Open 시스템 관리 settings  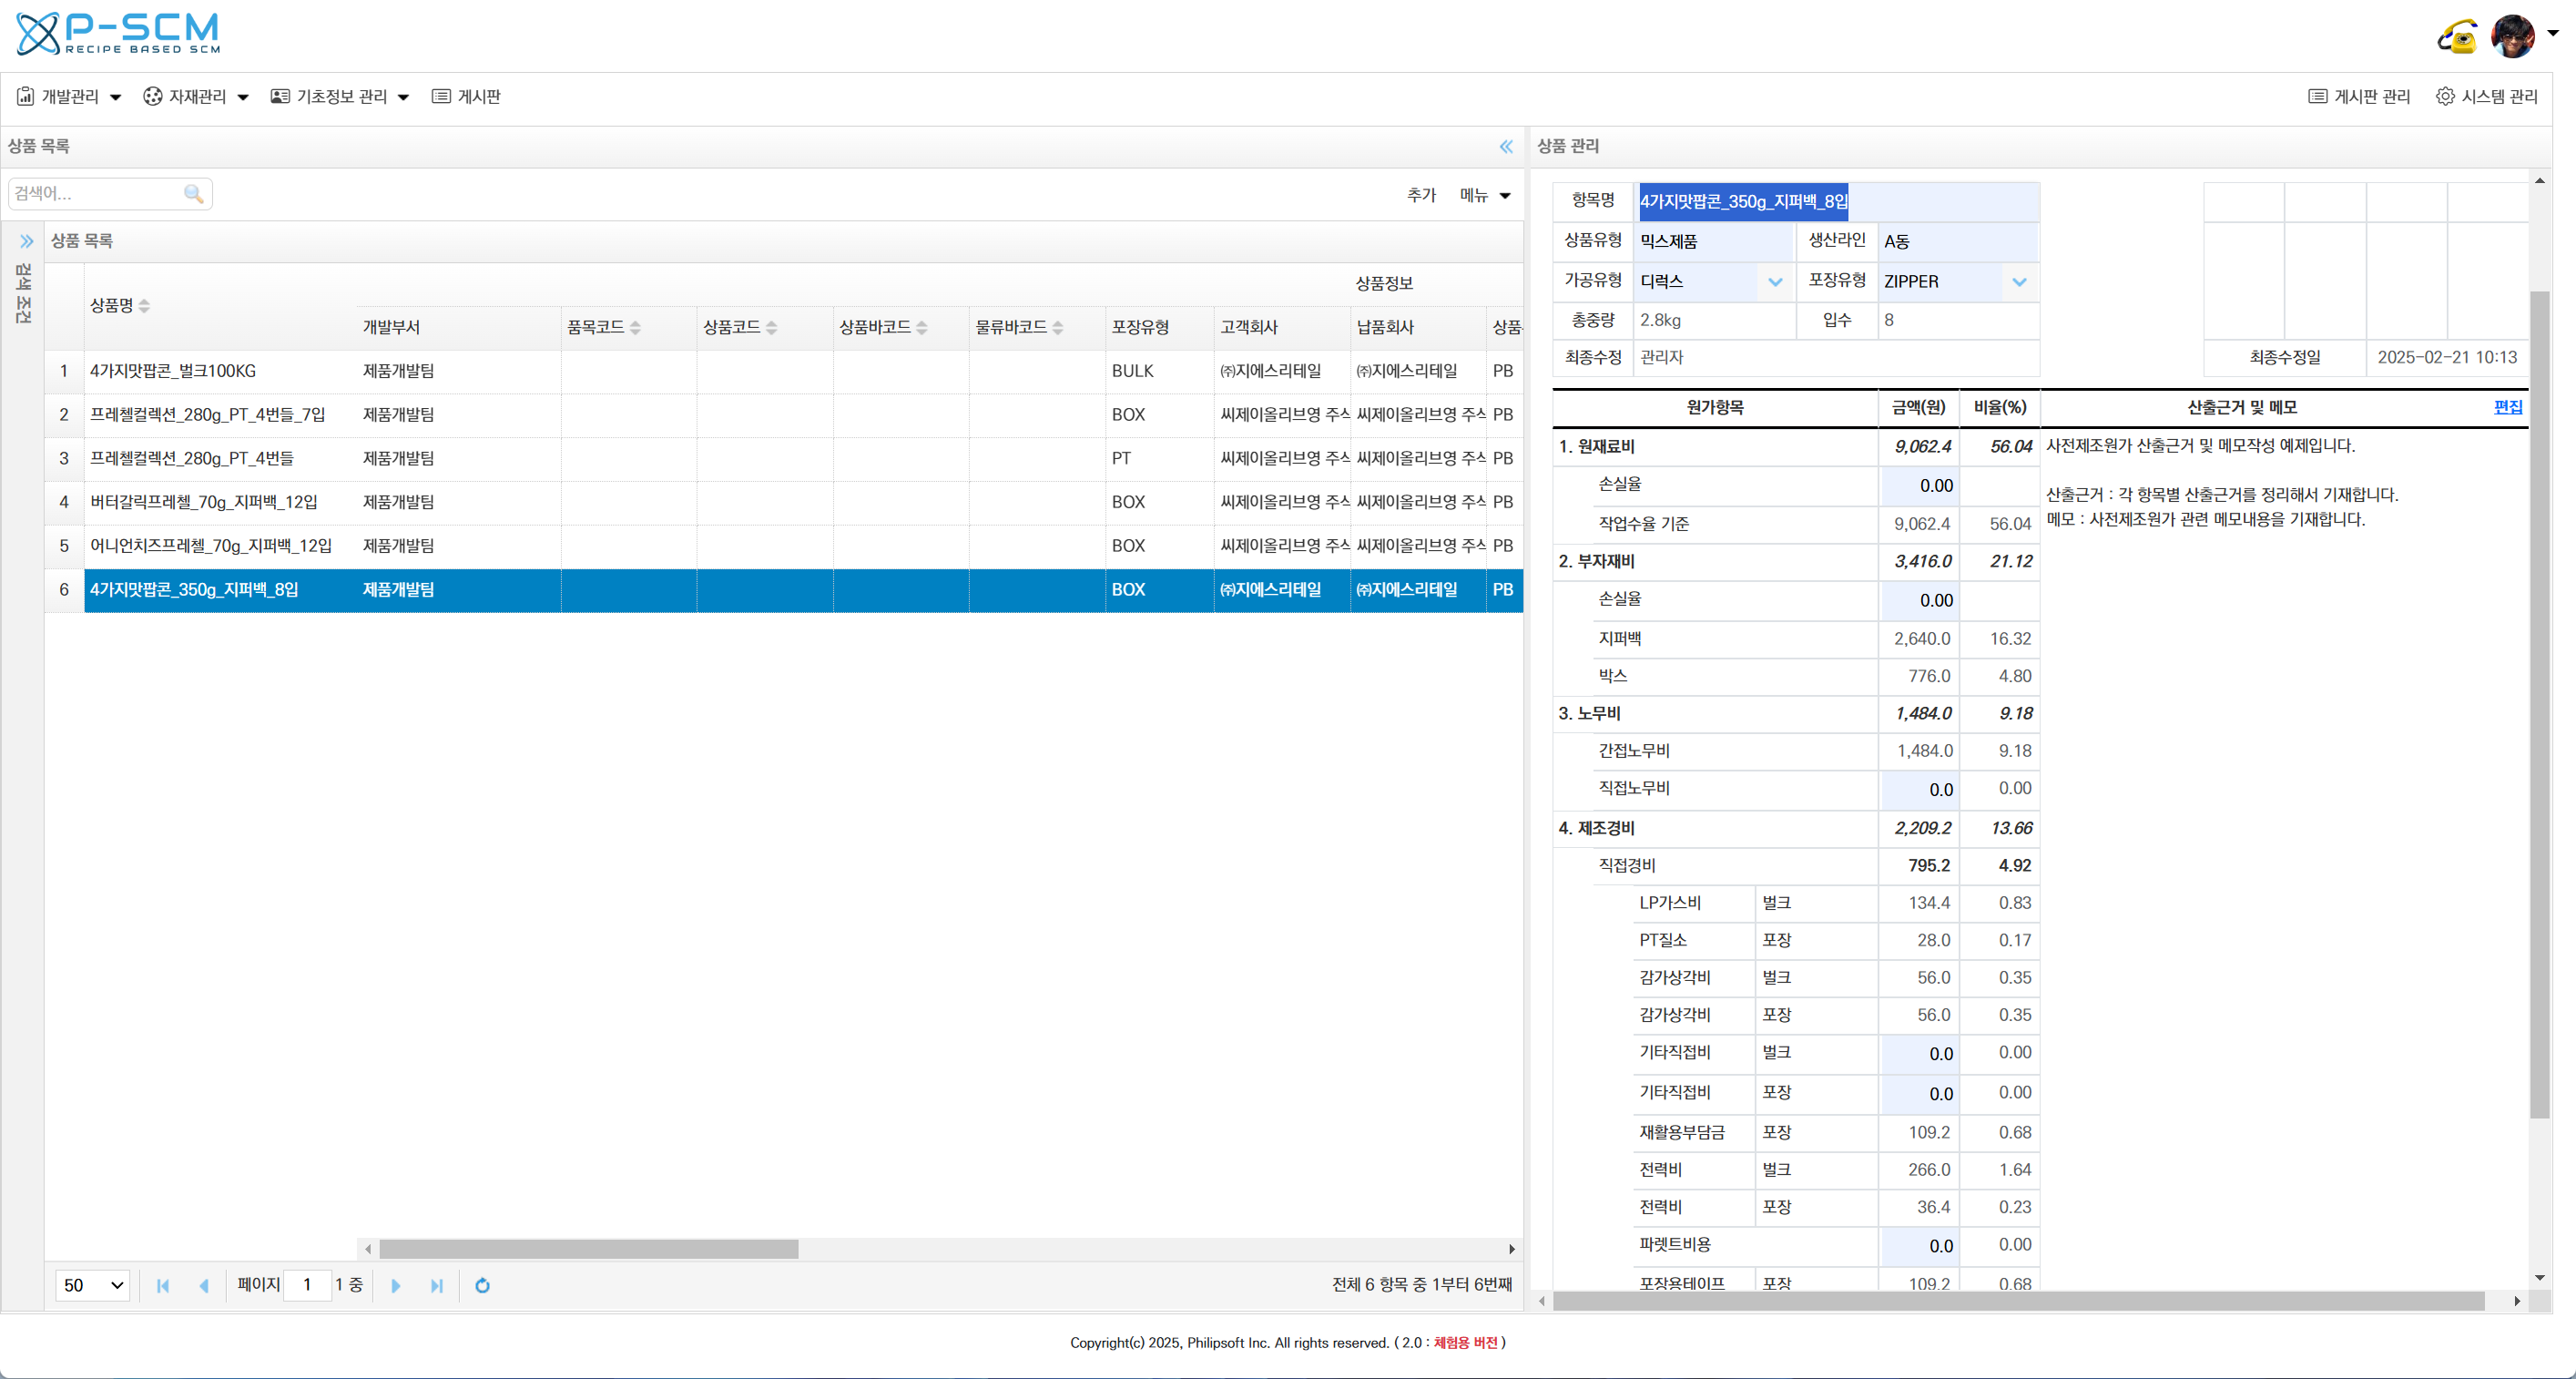click(x=2486, y=97)
